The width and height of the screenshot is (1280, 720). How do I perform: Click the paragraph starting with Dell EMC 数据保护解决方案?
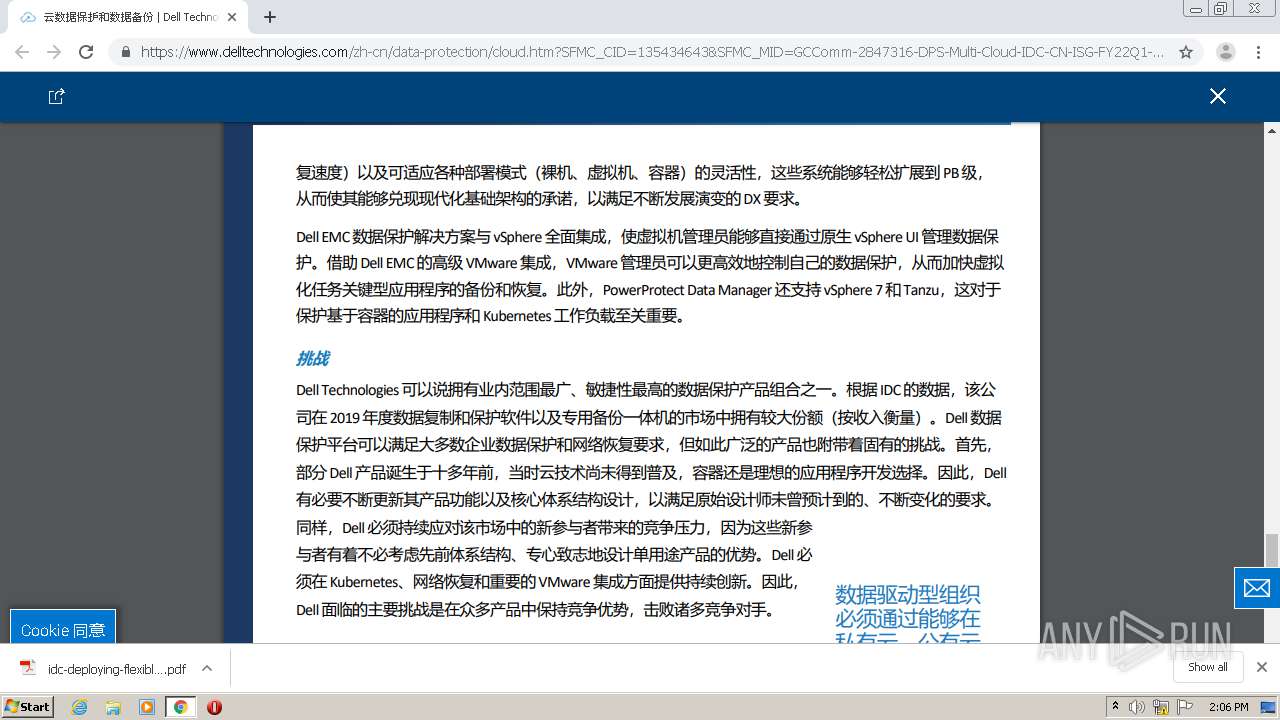(650, 276)
